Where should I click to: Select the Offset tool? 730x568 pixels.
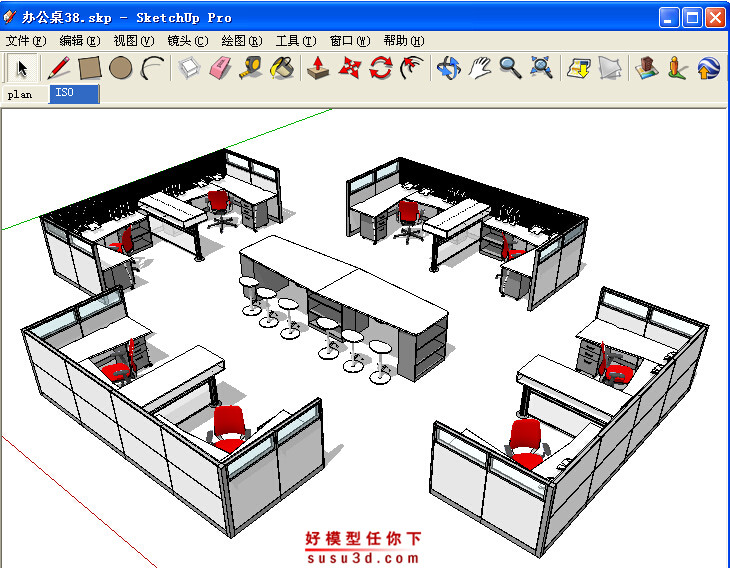pyautogui.click(x=412, y=68)
